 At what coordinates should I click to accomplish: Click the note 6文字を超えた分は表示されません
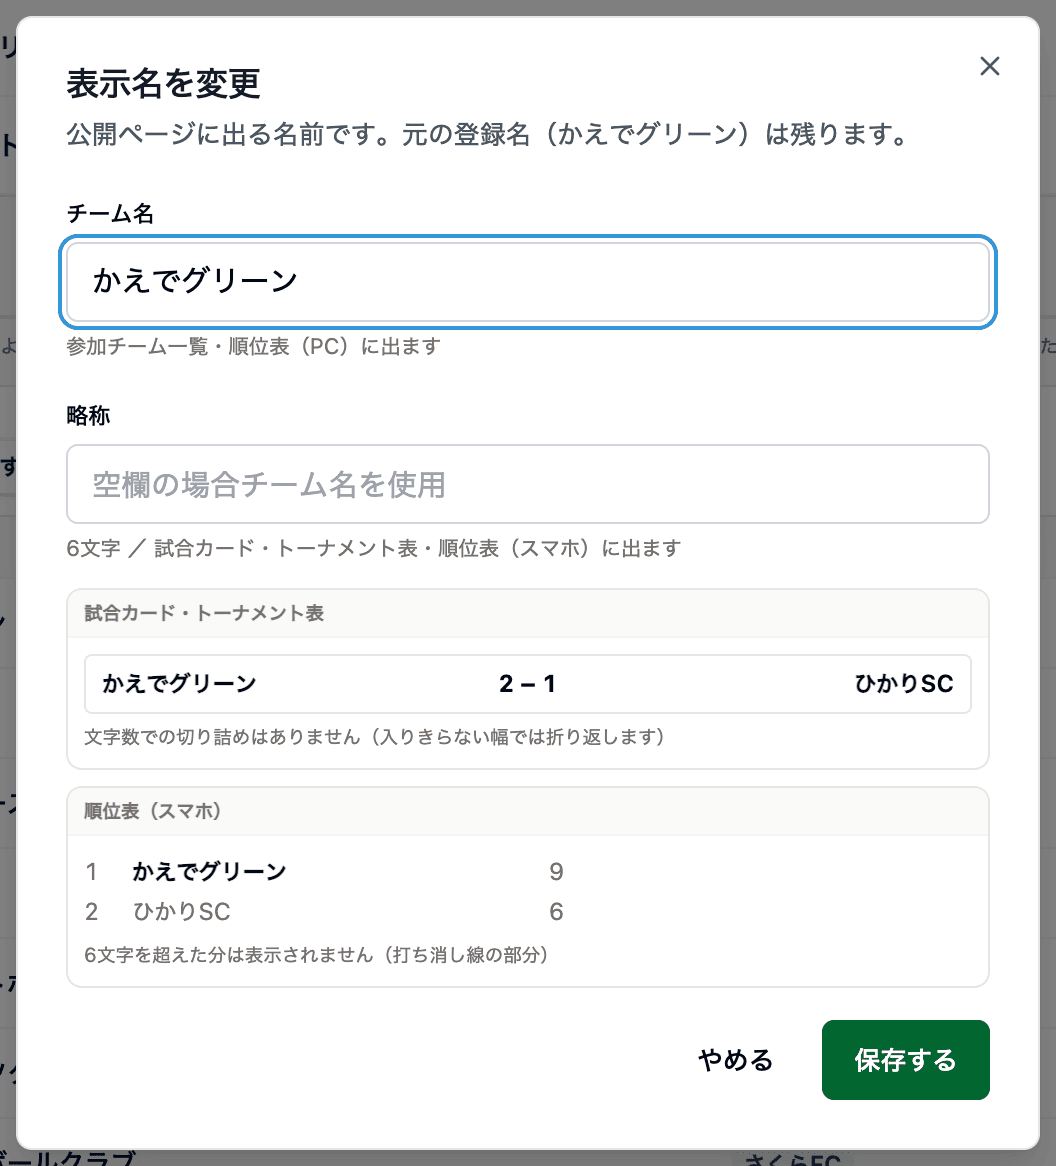point(316,955)
